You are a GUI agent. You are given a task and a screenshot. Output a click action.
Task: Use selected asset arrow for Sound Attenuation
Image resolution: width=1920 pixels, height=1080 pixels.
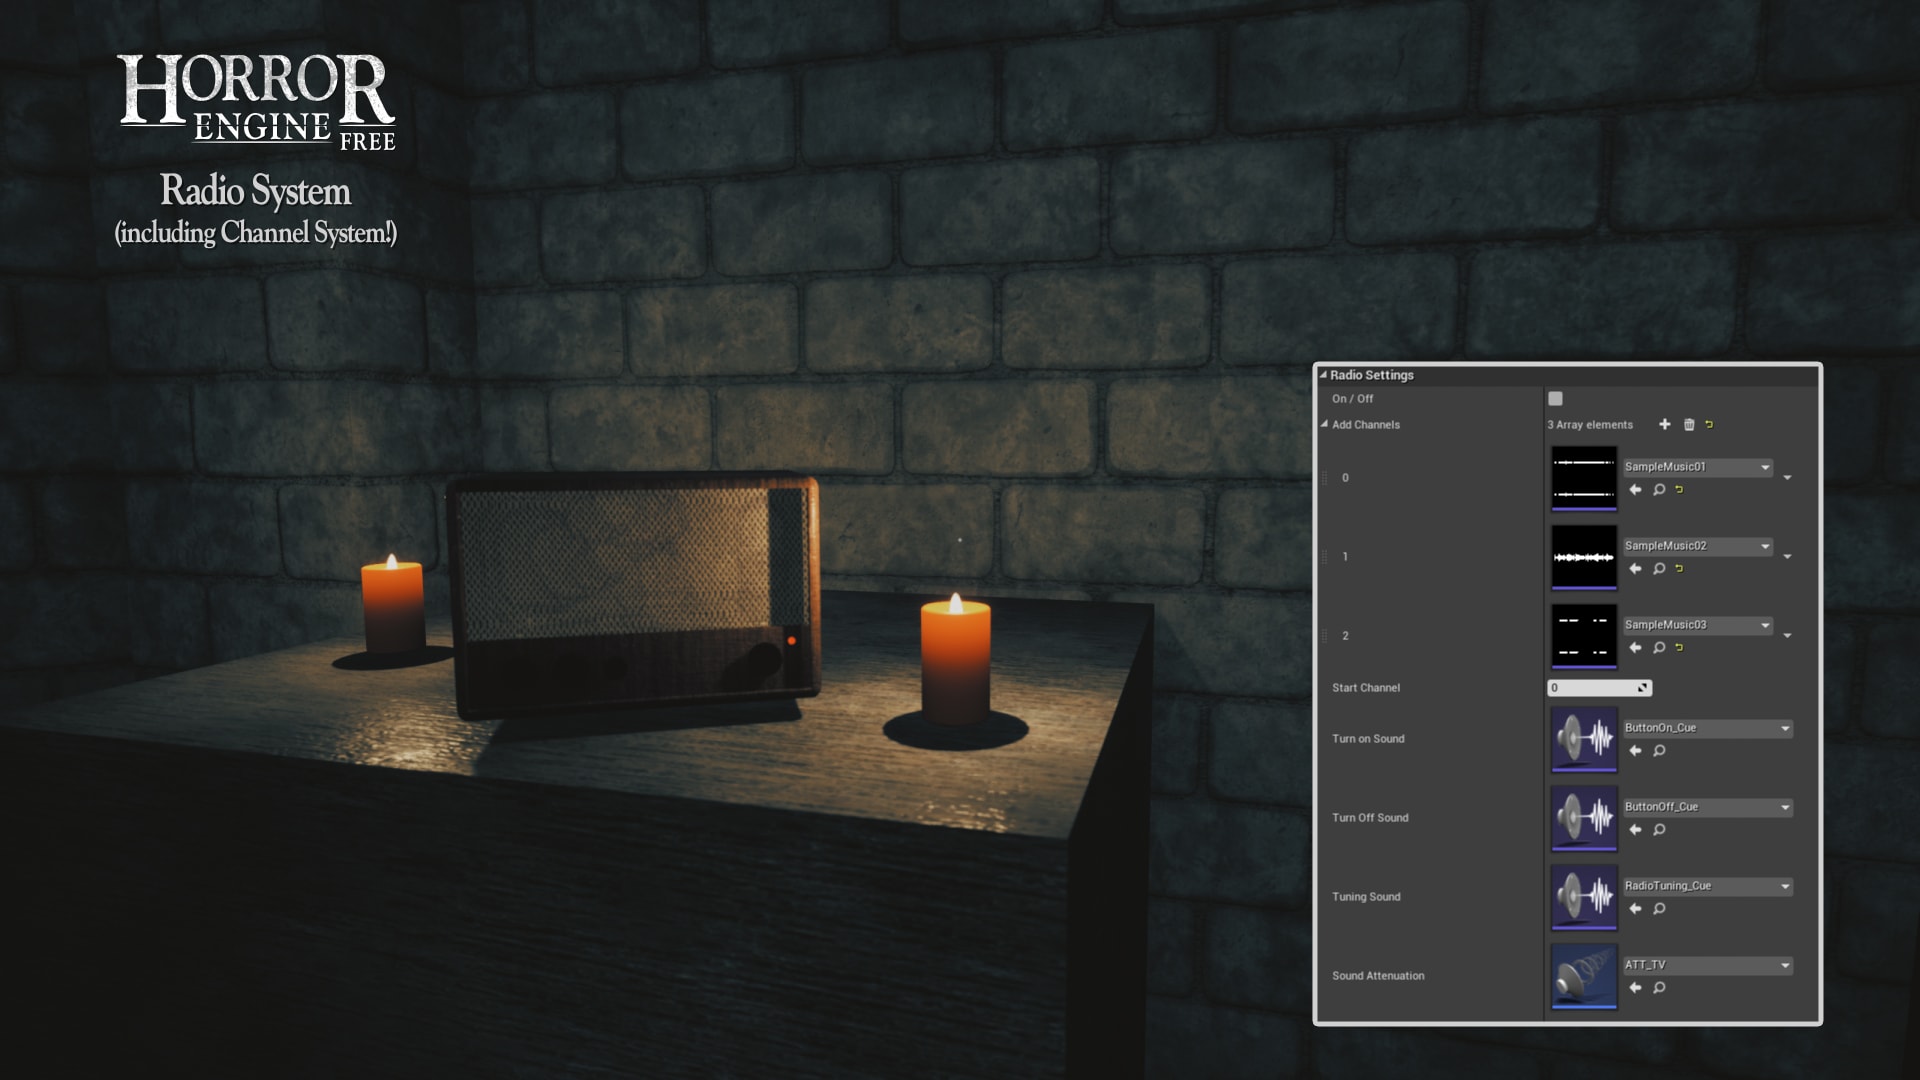(x=1635, y=986)
